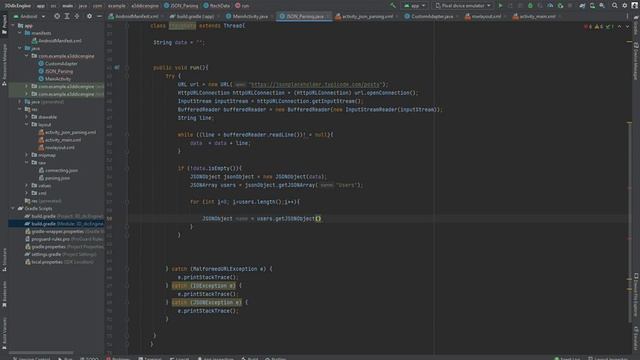Screen dimensions: 640x360
Task: Open Search Everywhere magnifier icon
Action: 615,6
